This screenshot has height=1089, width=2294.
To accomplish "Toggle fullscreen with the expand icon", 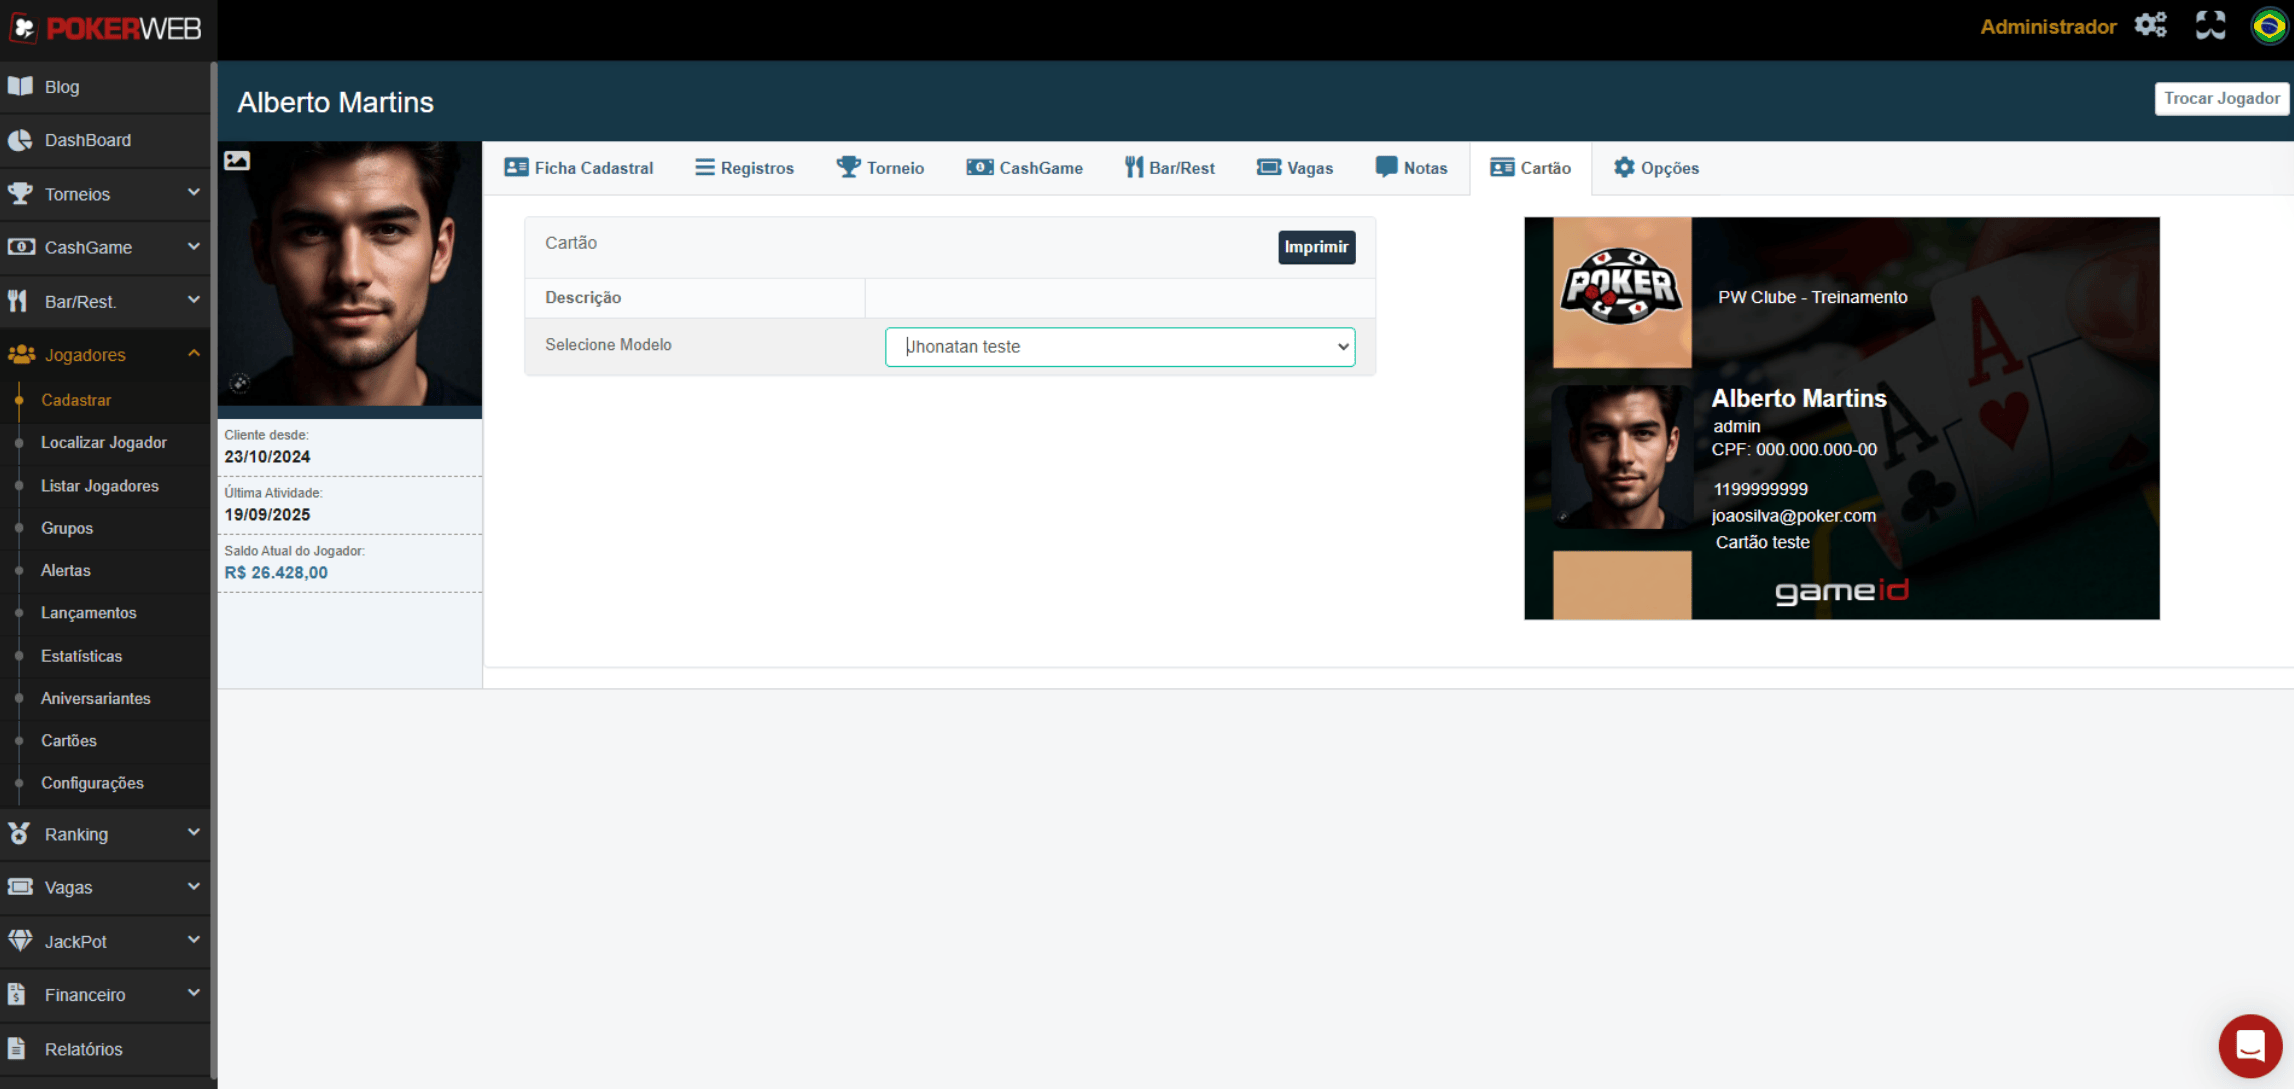I will pyautogui.click(x=2210, y=25).
